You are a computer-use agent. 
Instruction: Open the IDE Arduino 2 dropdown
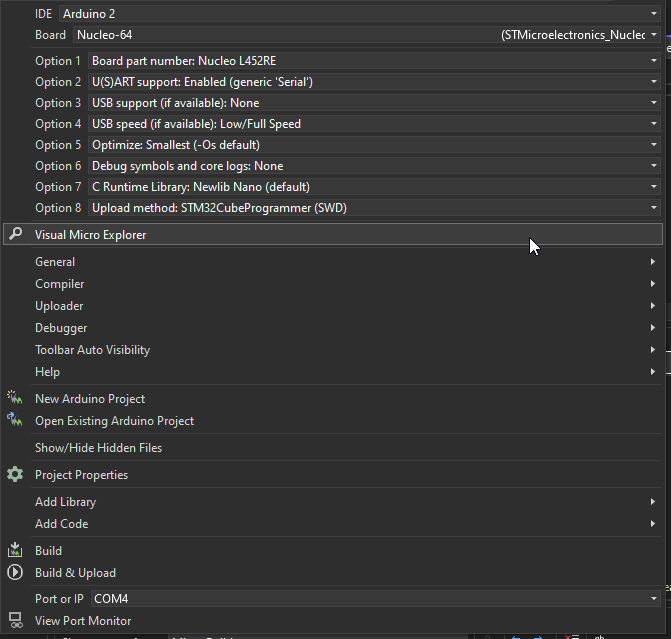(359, 14)
